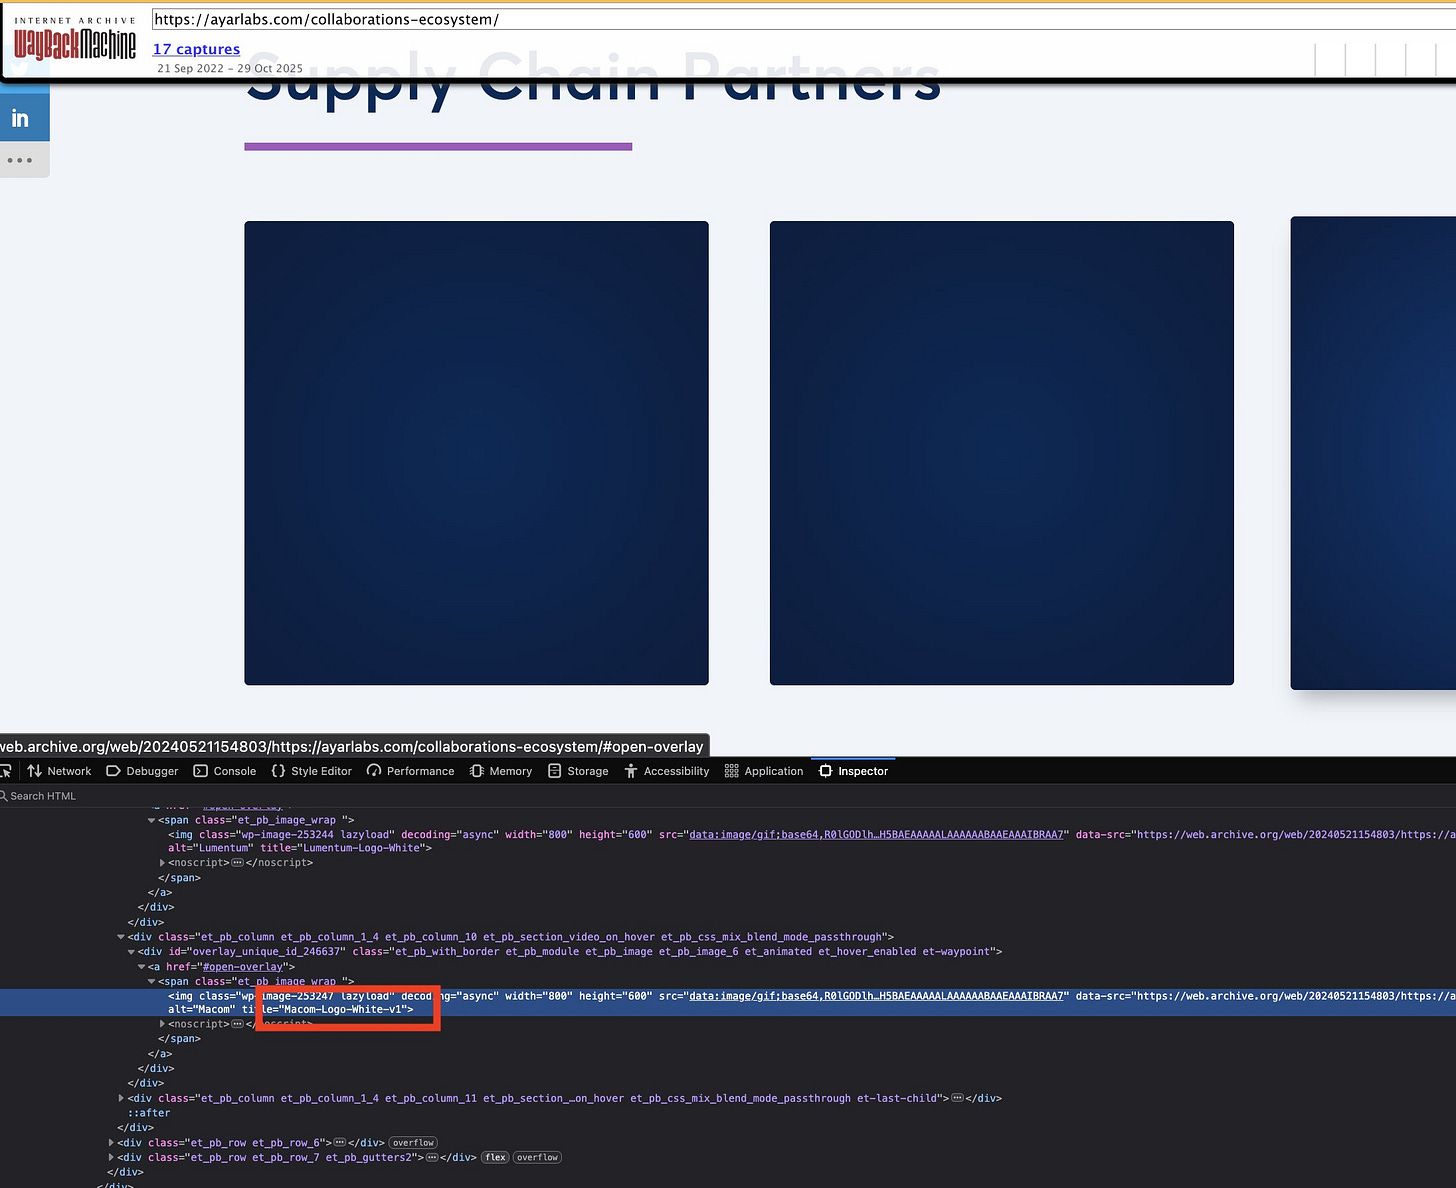The width and height of the screenshot is (1456, 1188).
Task: Toggle the flex badge on et_pb_row_7
Action: 495,1157
